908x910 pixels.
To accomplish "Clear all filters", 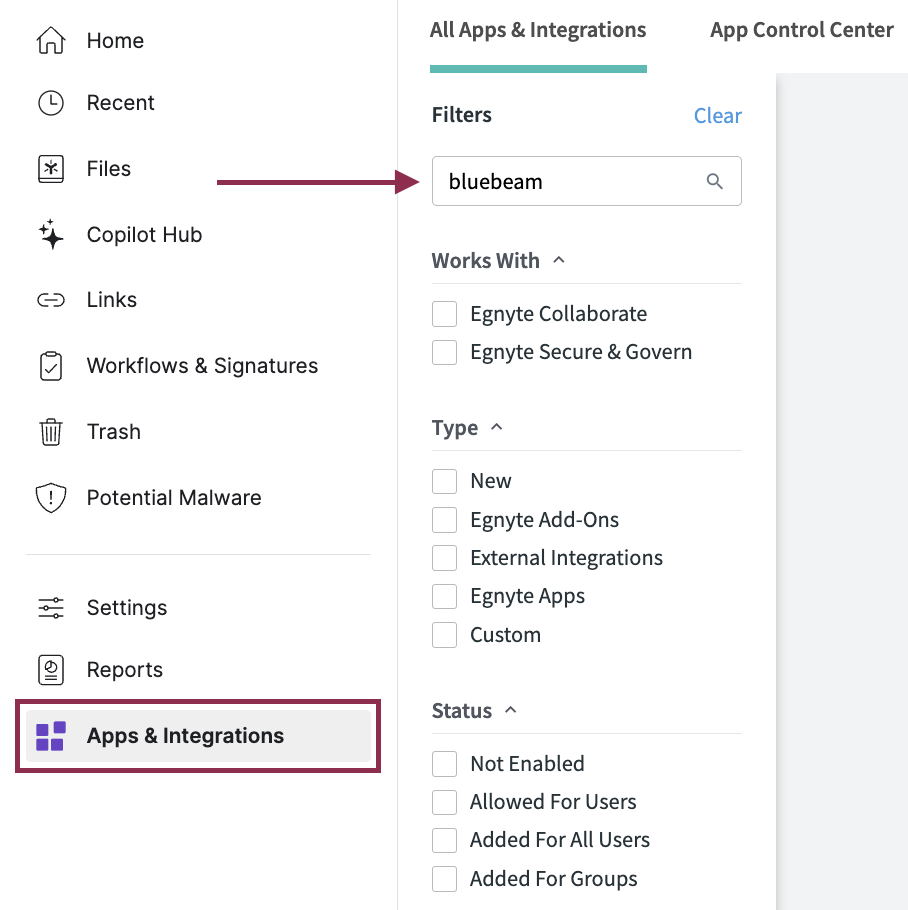I will pos(718,115).
